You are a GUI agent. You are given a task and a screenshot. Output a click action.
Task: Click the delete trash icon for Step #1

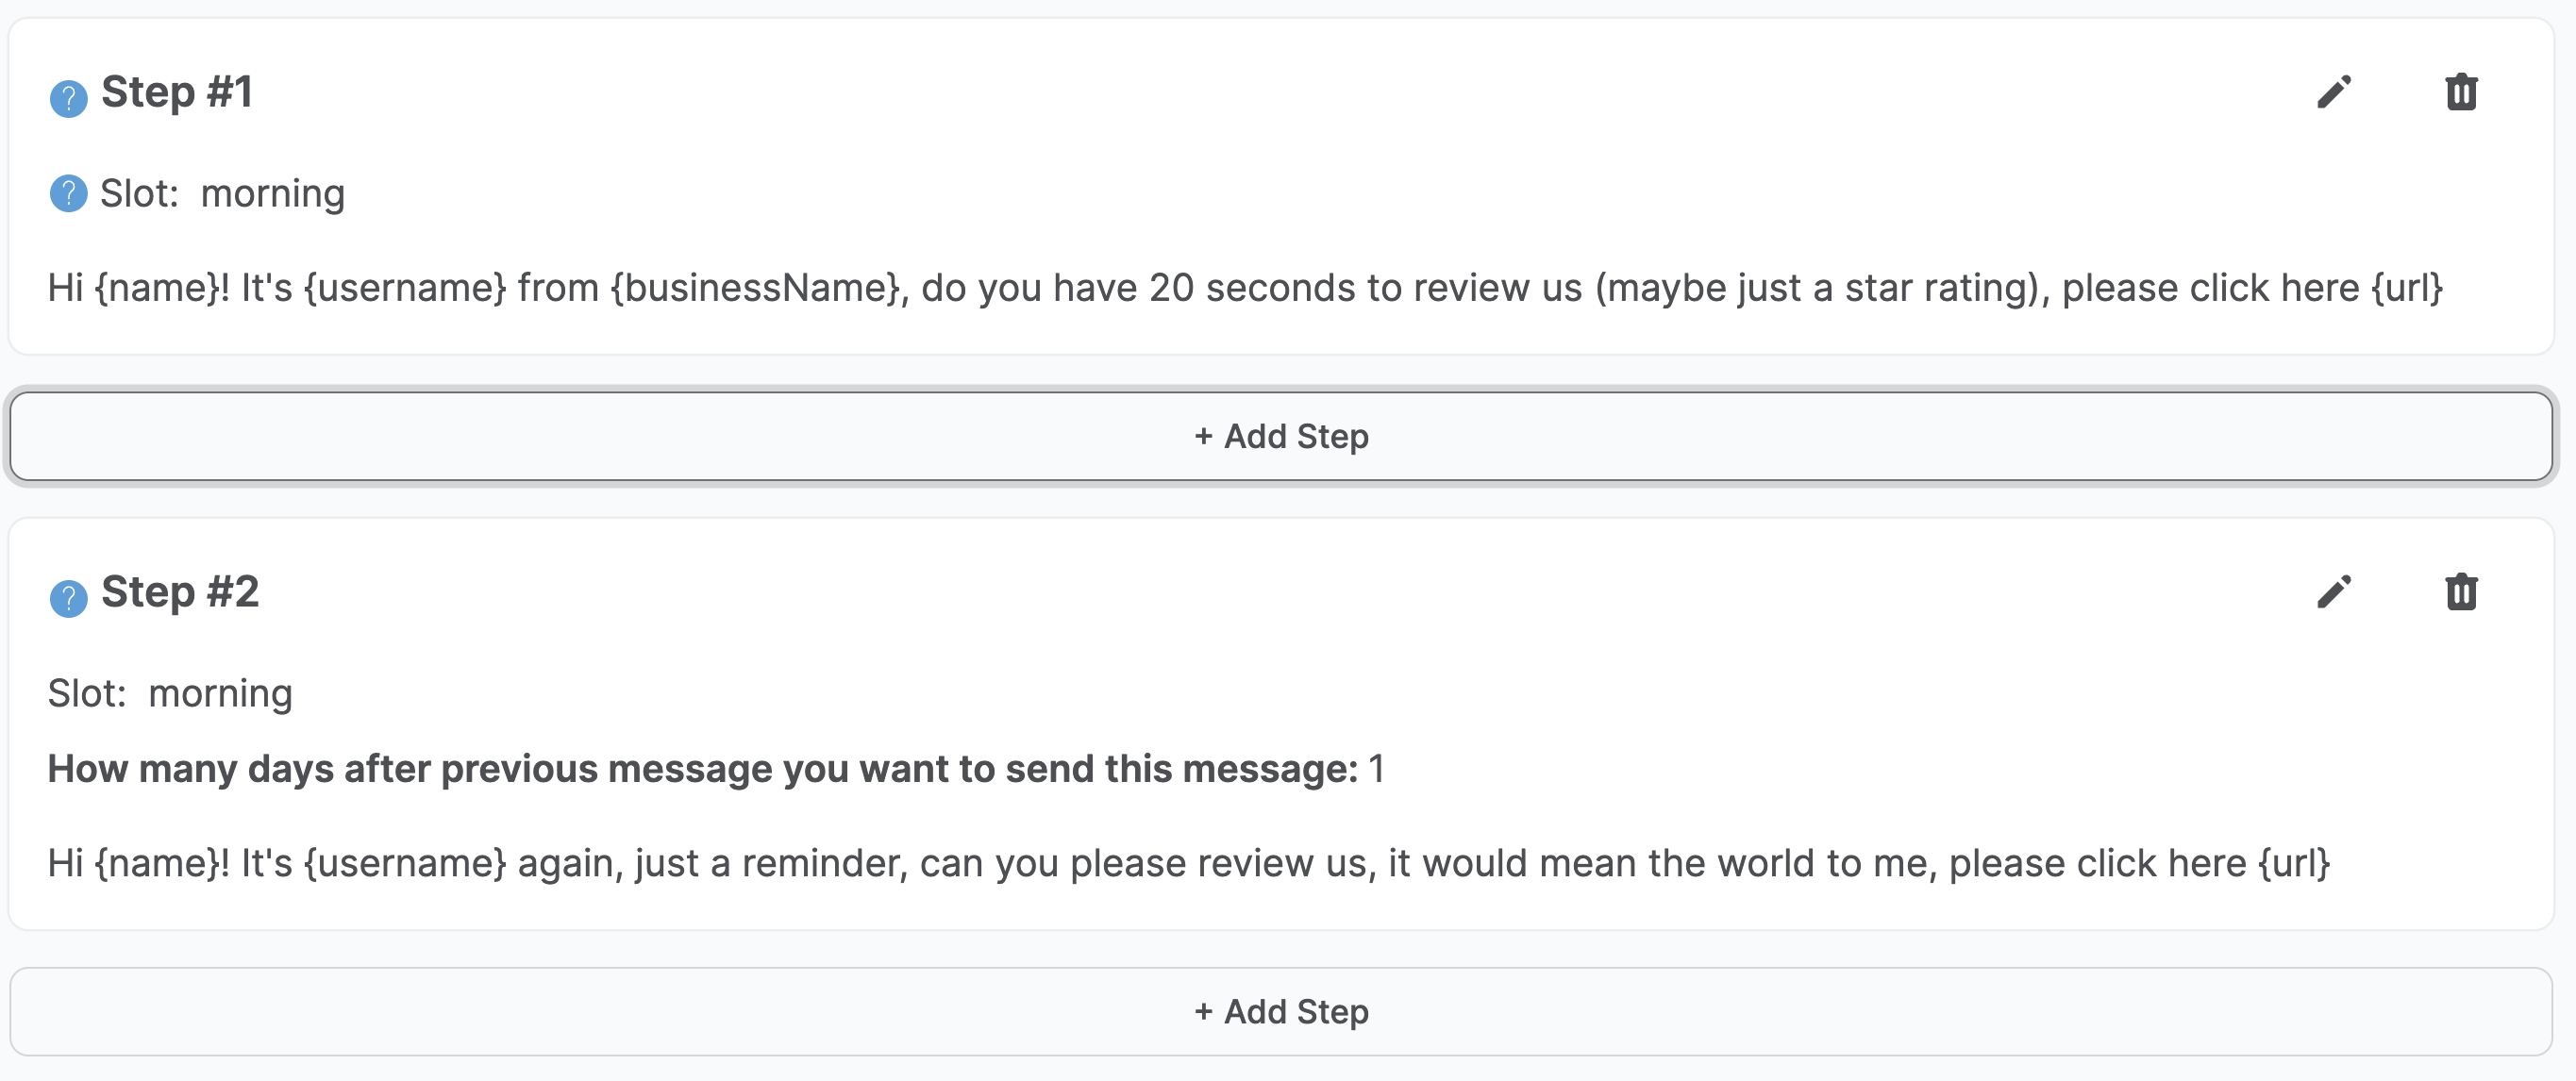[2461, 92]
